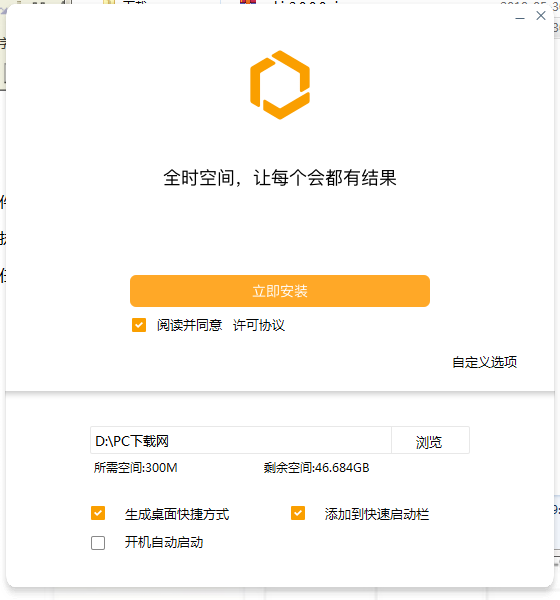Click the 开机自动启动 label text
The height and width of the screenshot is (600, 560).
pos(164,542)
